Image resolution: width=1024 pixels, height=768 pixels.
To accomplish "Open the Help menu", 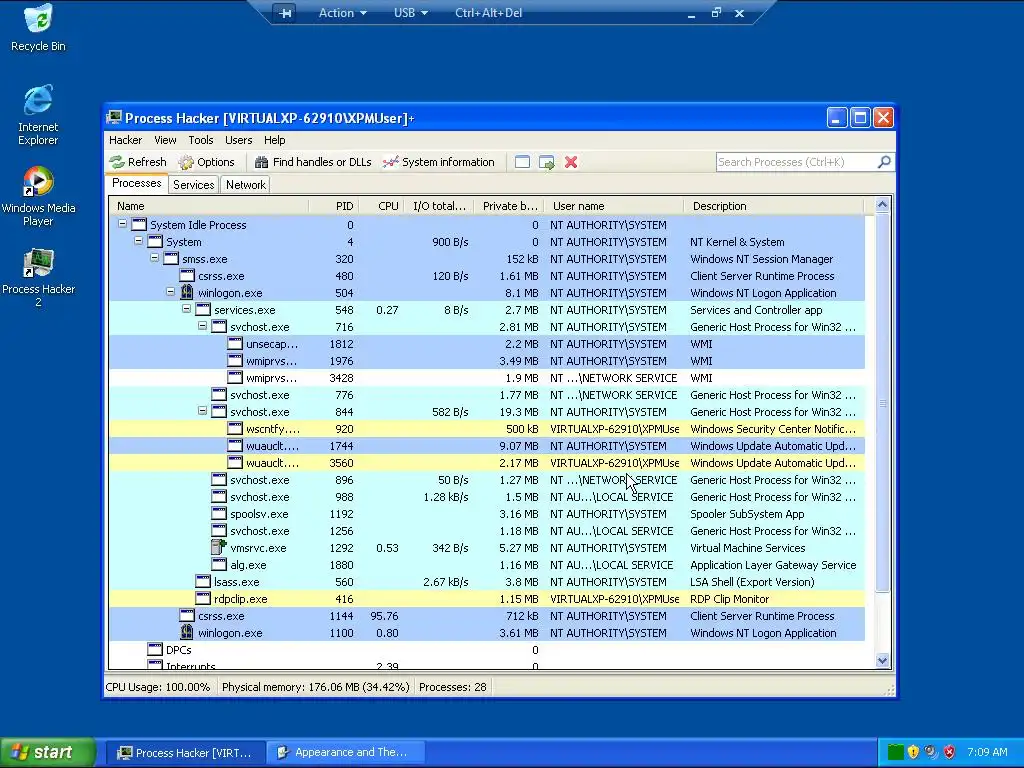I will (274, 140).
